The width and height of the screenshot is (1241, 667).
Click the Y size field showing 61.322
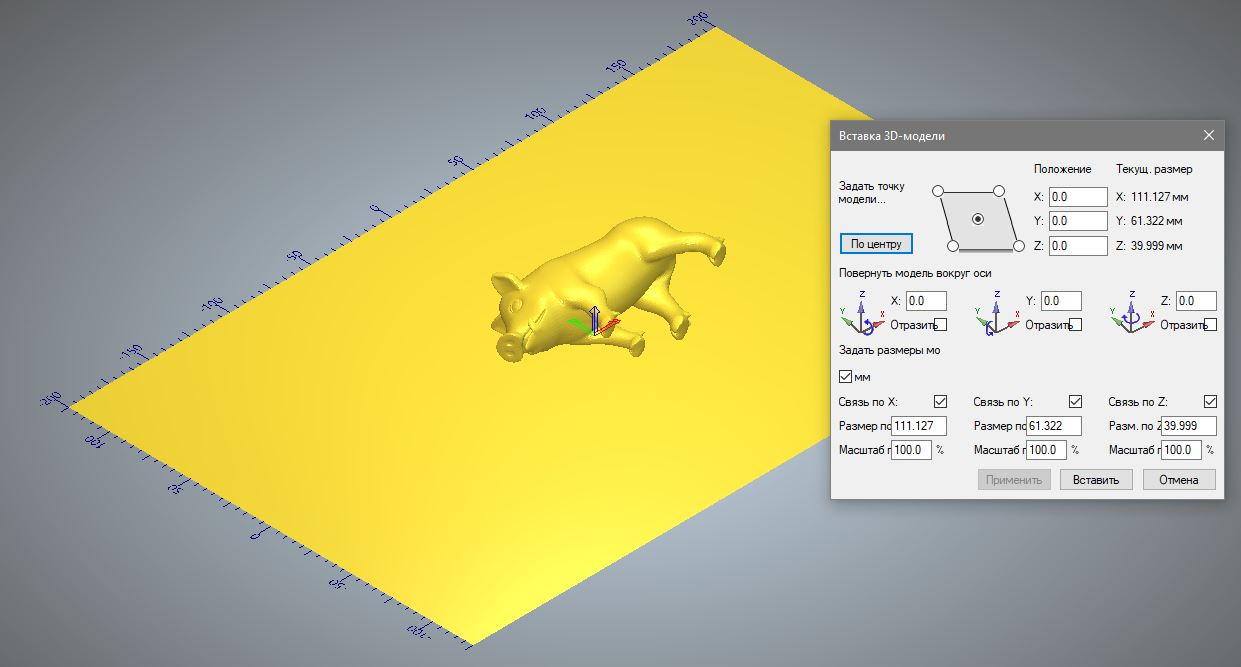pos(1054,426)
